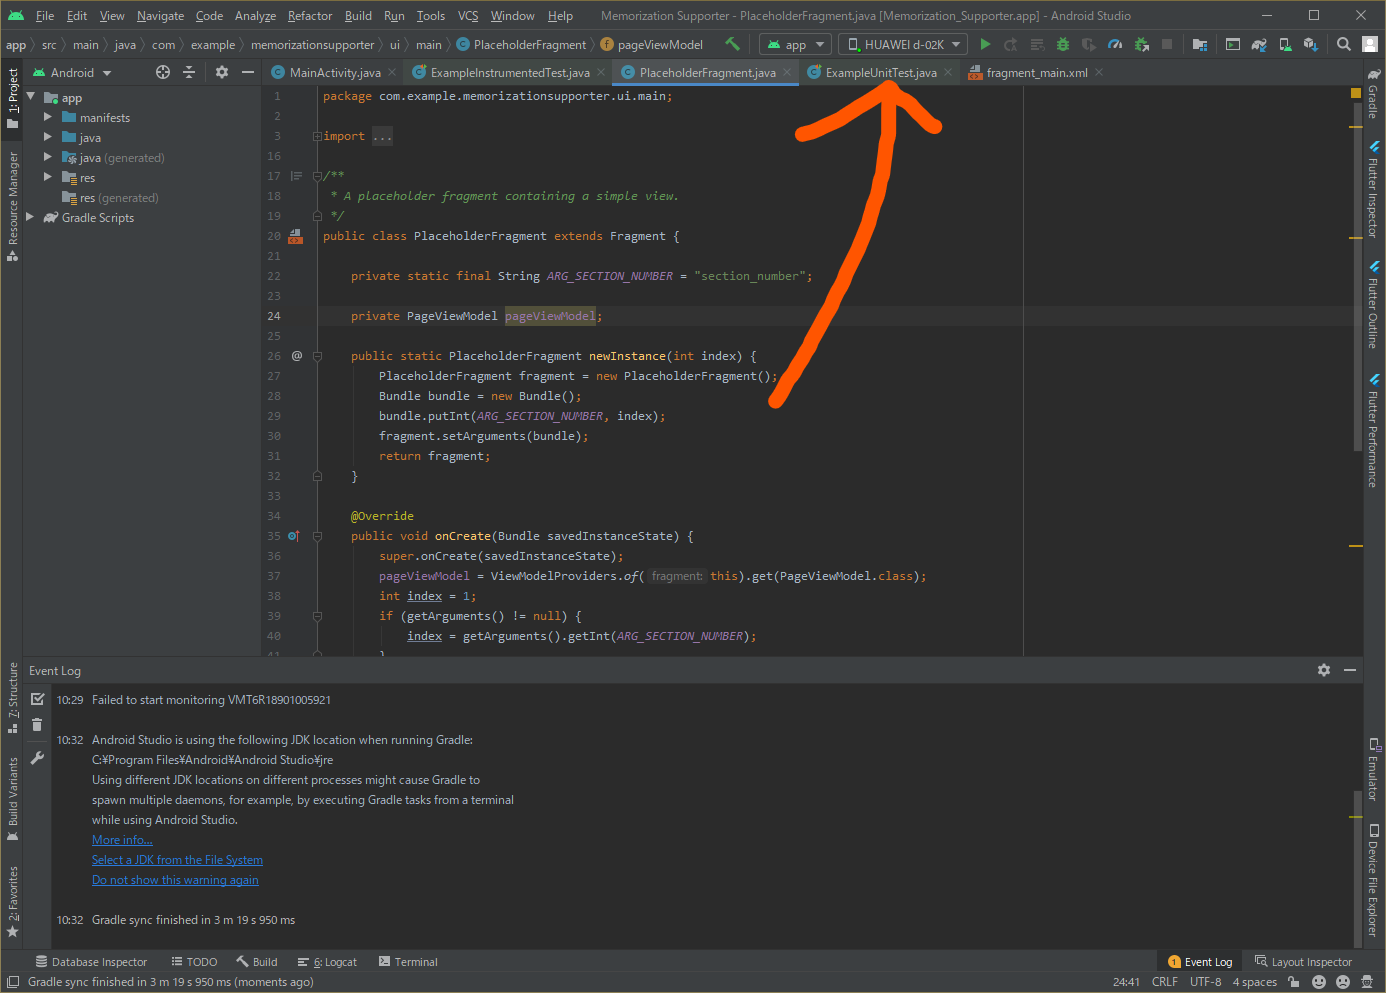Open the Logcat tool window button

[x=327, y=962]
